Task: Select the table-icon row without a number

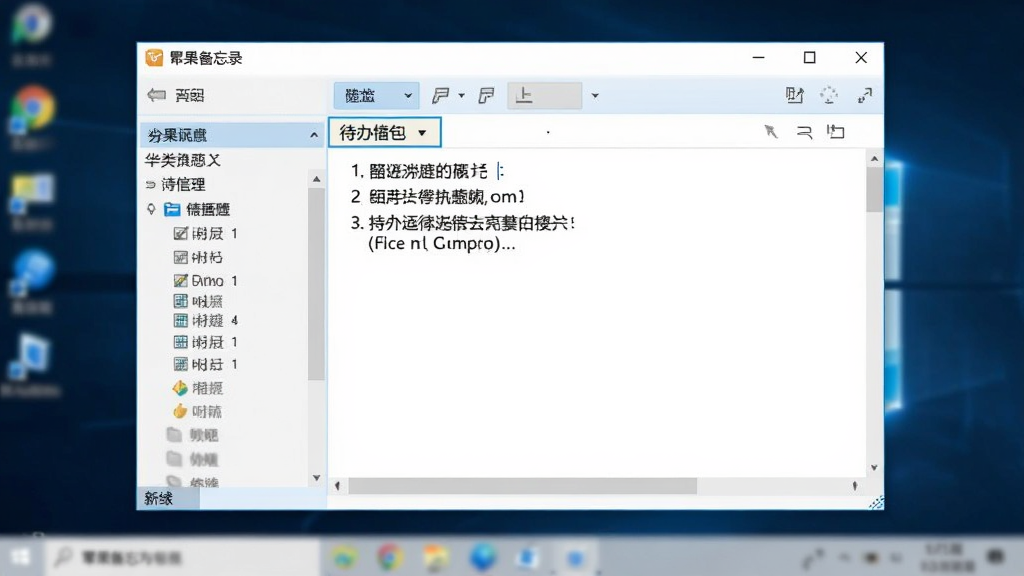Action: click(199, 302)
